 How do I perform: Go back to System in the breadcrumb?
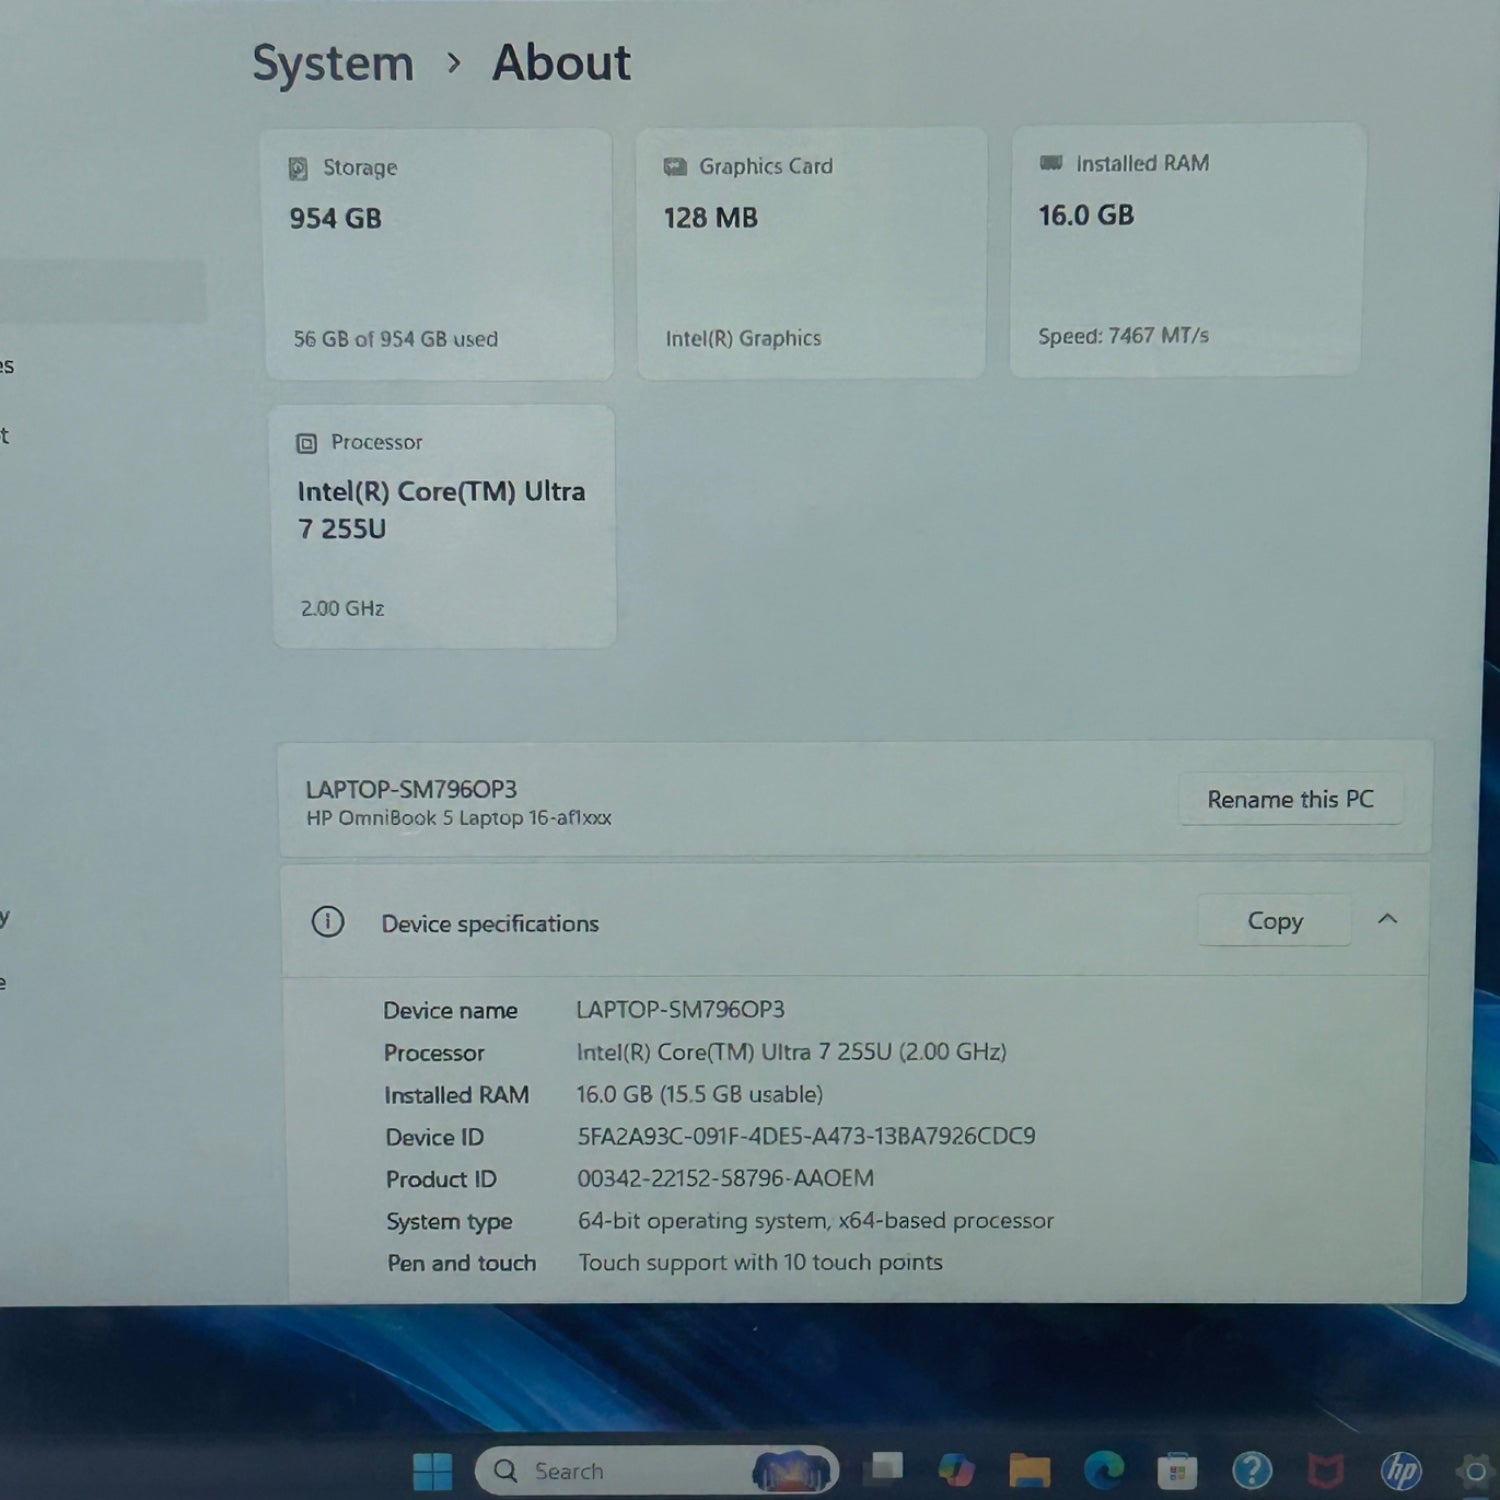(333, 64)
